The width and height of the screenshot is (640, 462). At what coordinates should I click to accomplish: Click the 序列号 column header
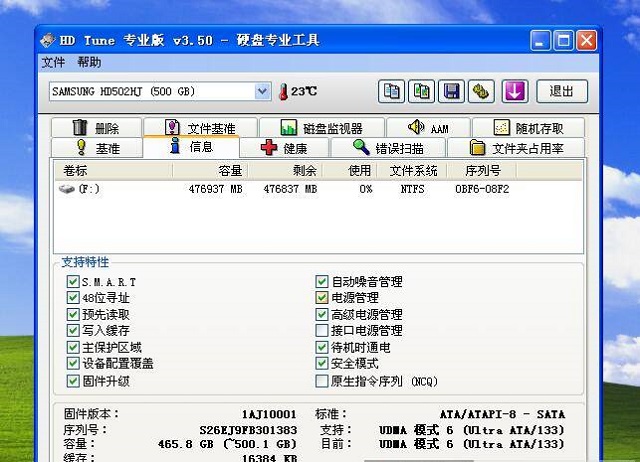click(x=482, y=171)
